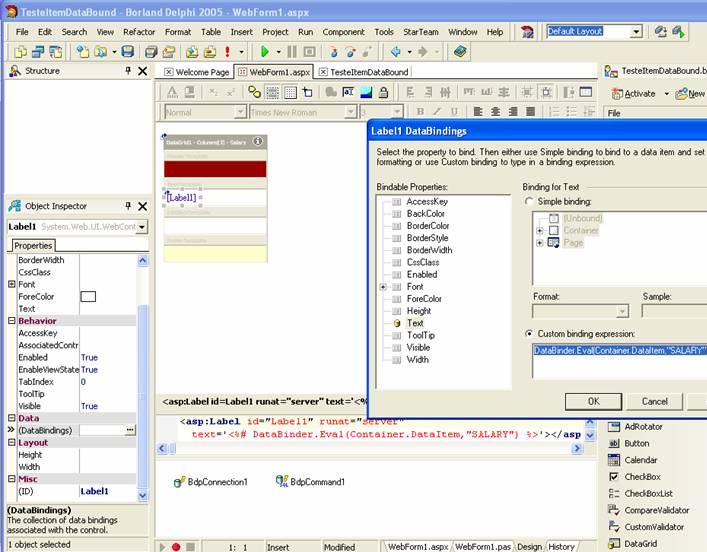Collapse the Behavior category
The height and width of the screenshot is (552, 707).
[x=12, y=321]
